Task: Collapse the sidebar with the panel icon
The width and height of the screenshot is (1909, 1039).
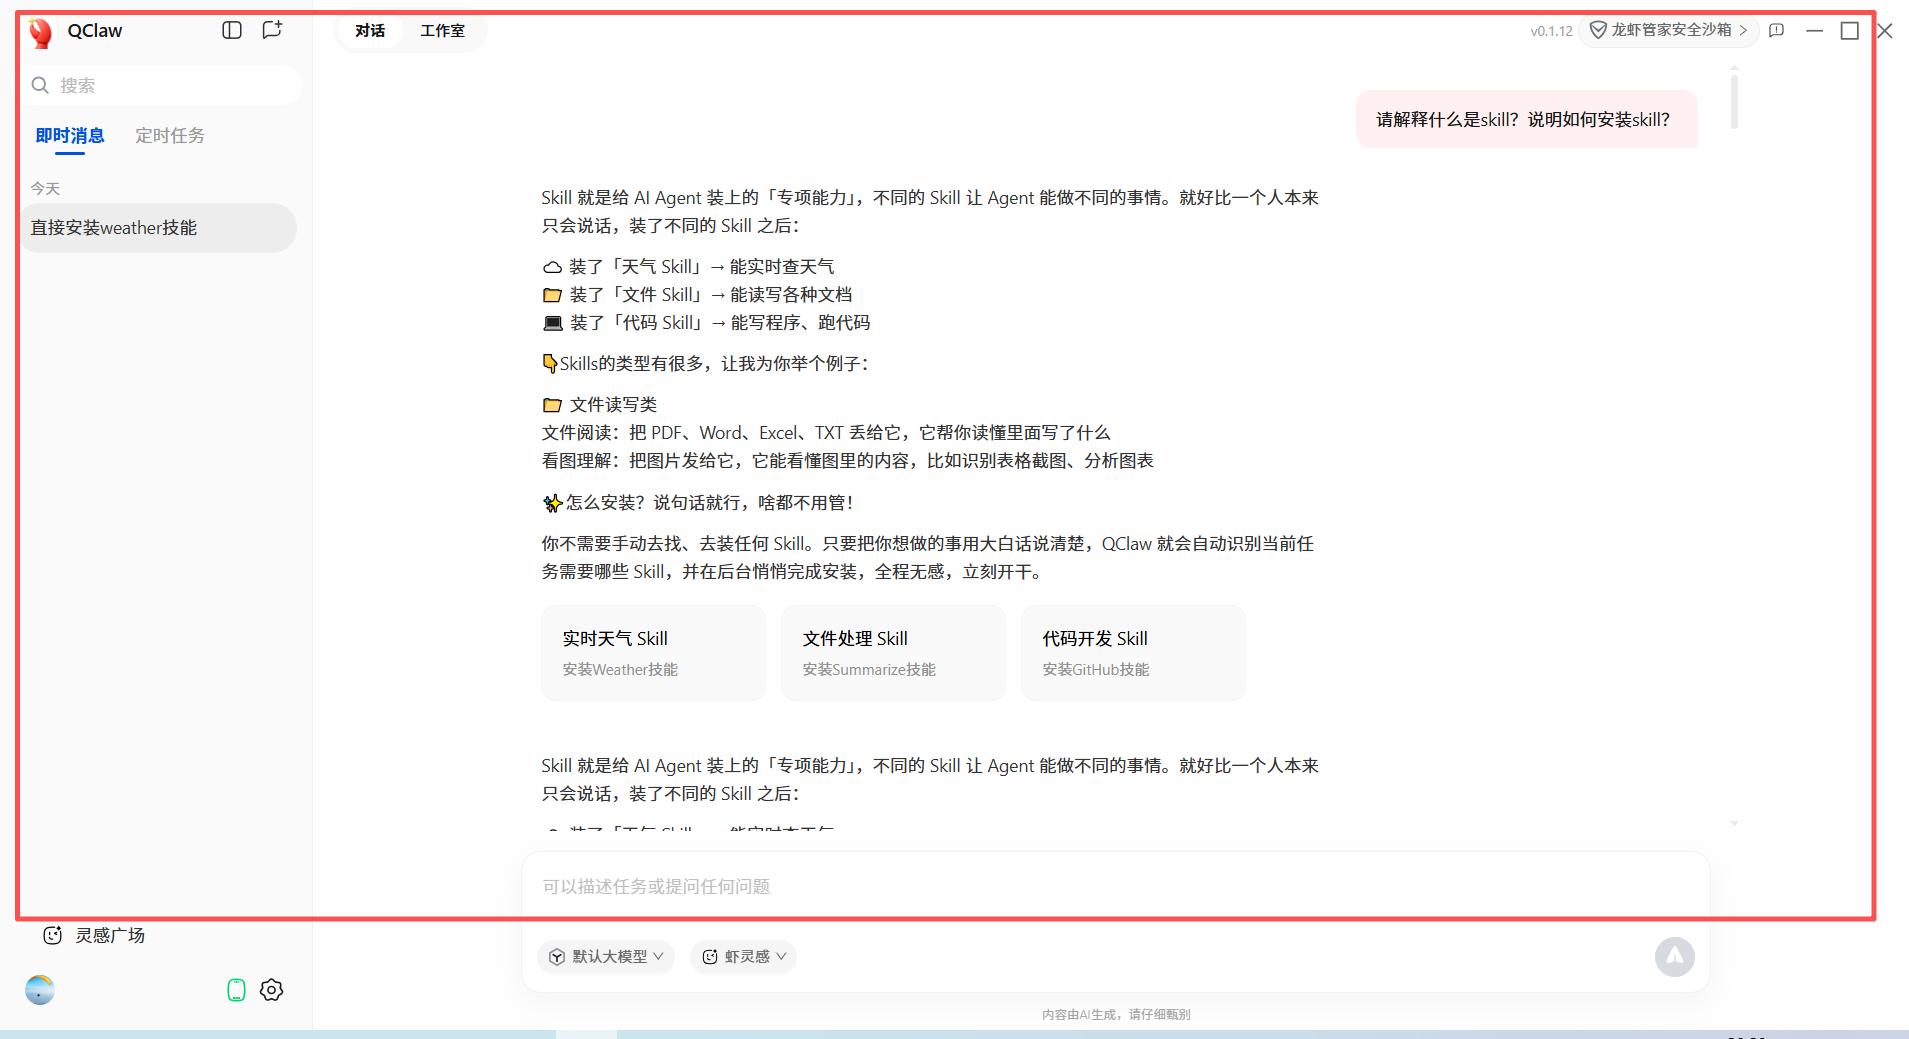Action: 232,30
